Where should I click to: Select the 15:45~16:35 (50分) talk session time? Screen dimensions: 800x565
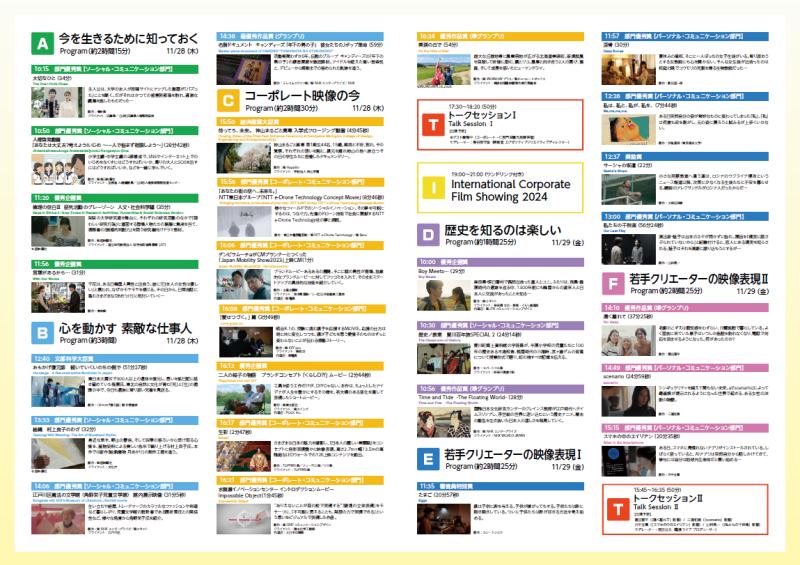658,489
